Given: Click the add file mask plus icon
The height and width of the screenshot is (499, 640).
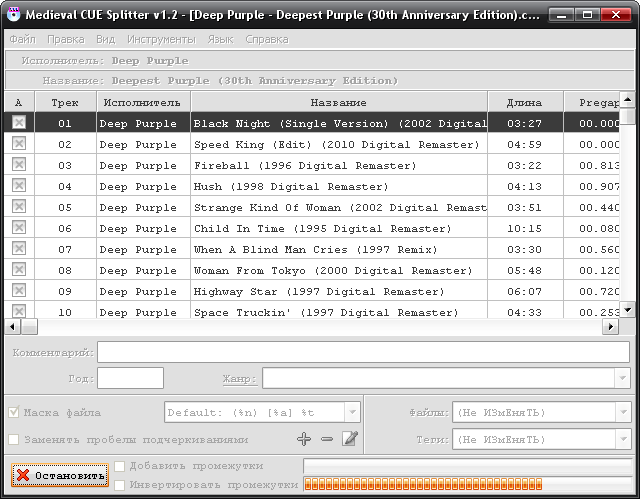Looking at the screenshot, I should click(x=304, y=439).
